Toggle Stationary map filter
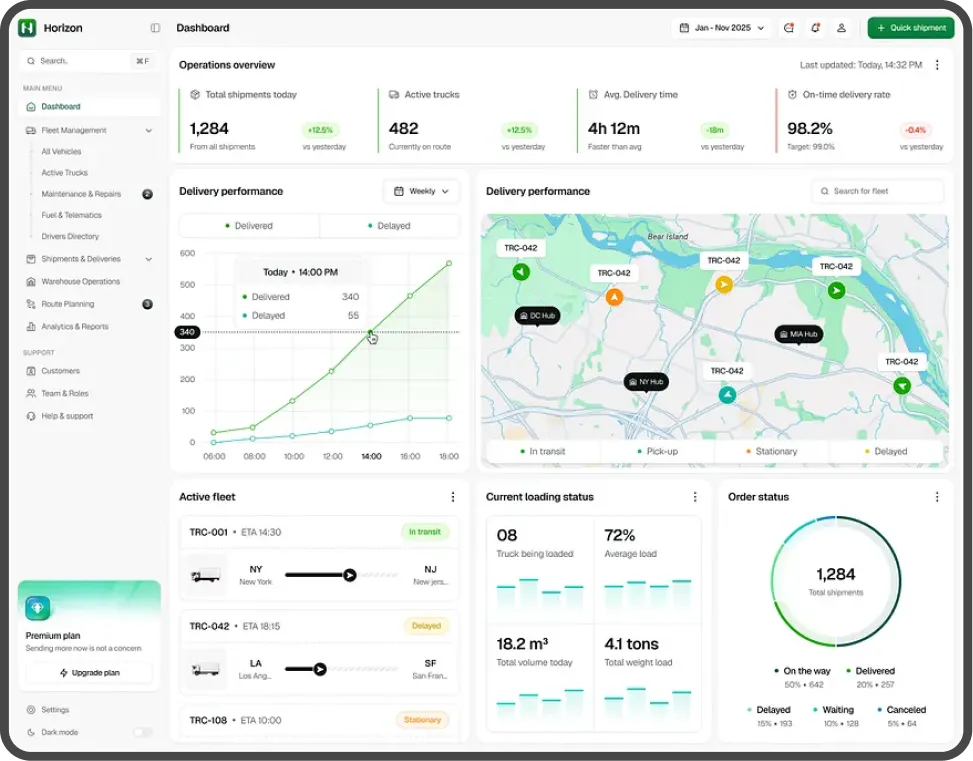 click(771, 451)
